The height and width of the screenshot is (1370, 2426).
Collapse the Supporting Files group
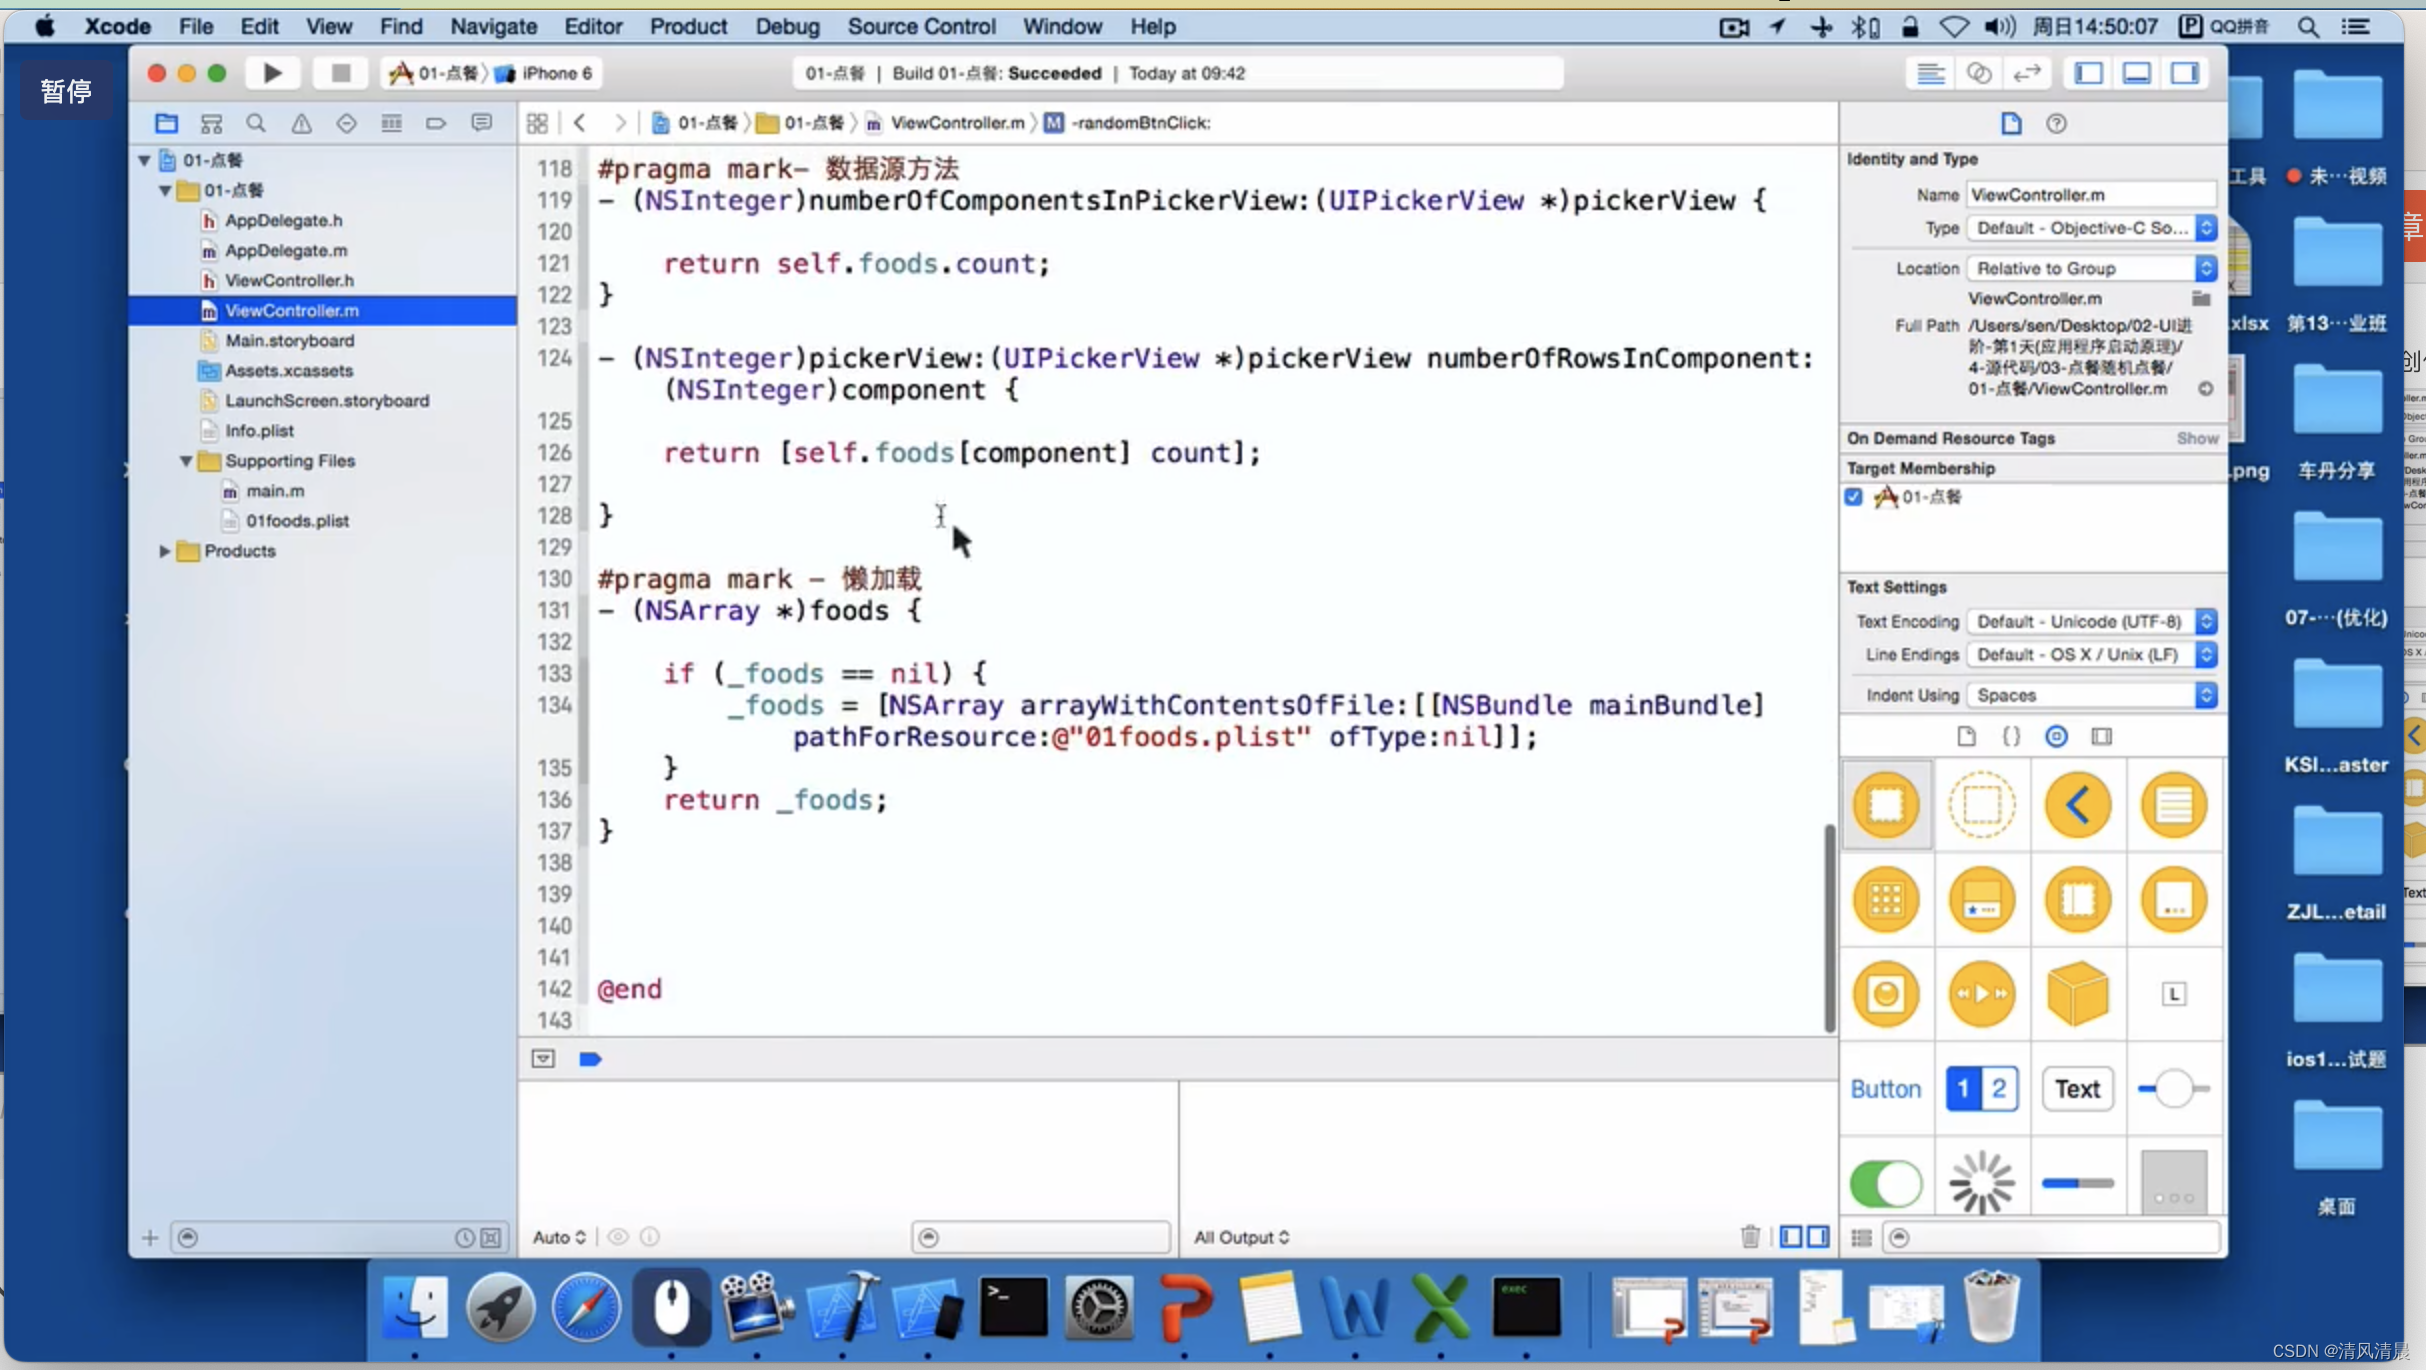tap(186, 461)
